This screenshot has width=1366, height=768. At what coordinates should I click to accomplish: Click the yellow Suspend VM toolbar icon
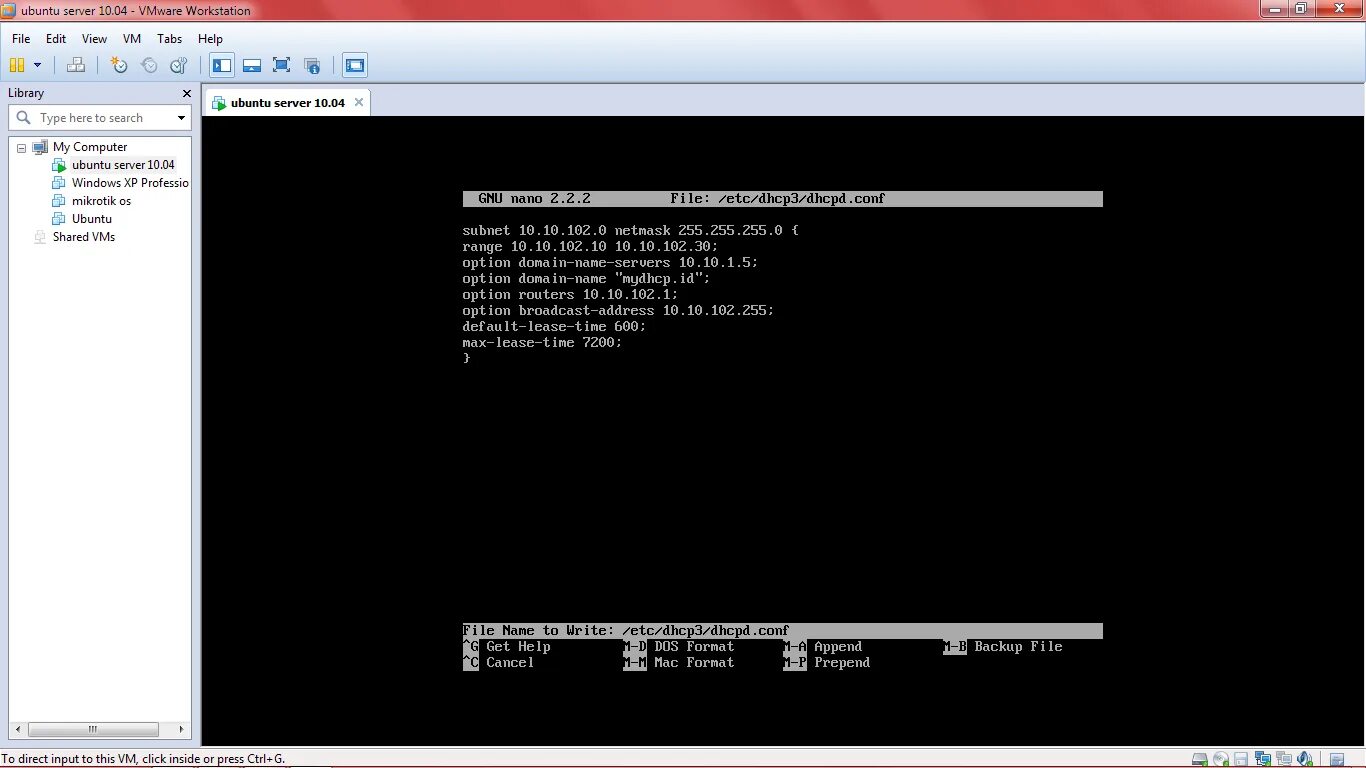[17, 65]
